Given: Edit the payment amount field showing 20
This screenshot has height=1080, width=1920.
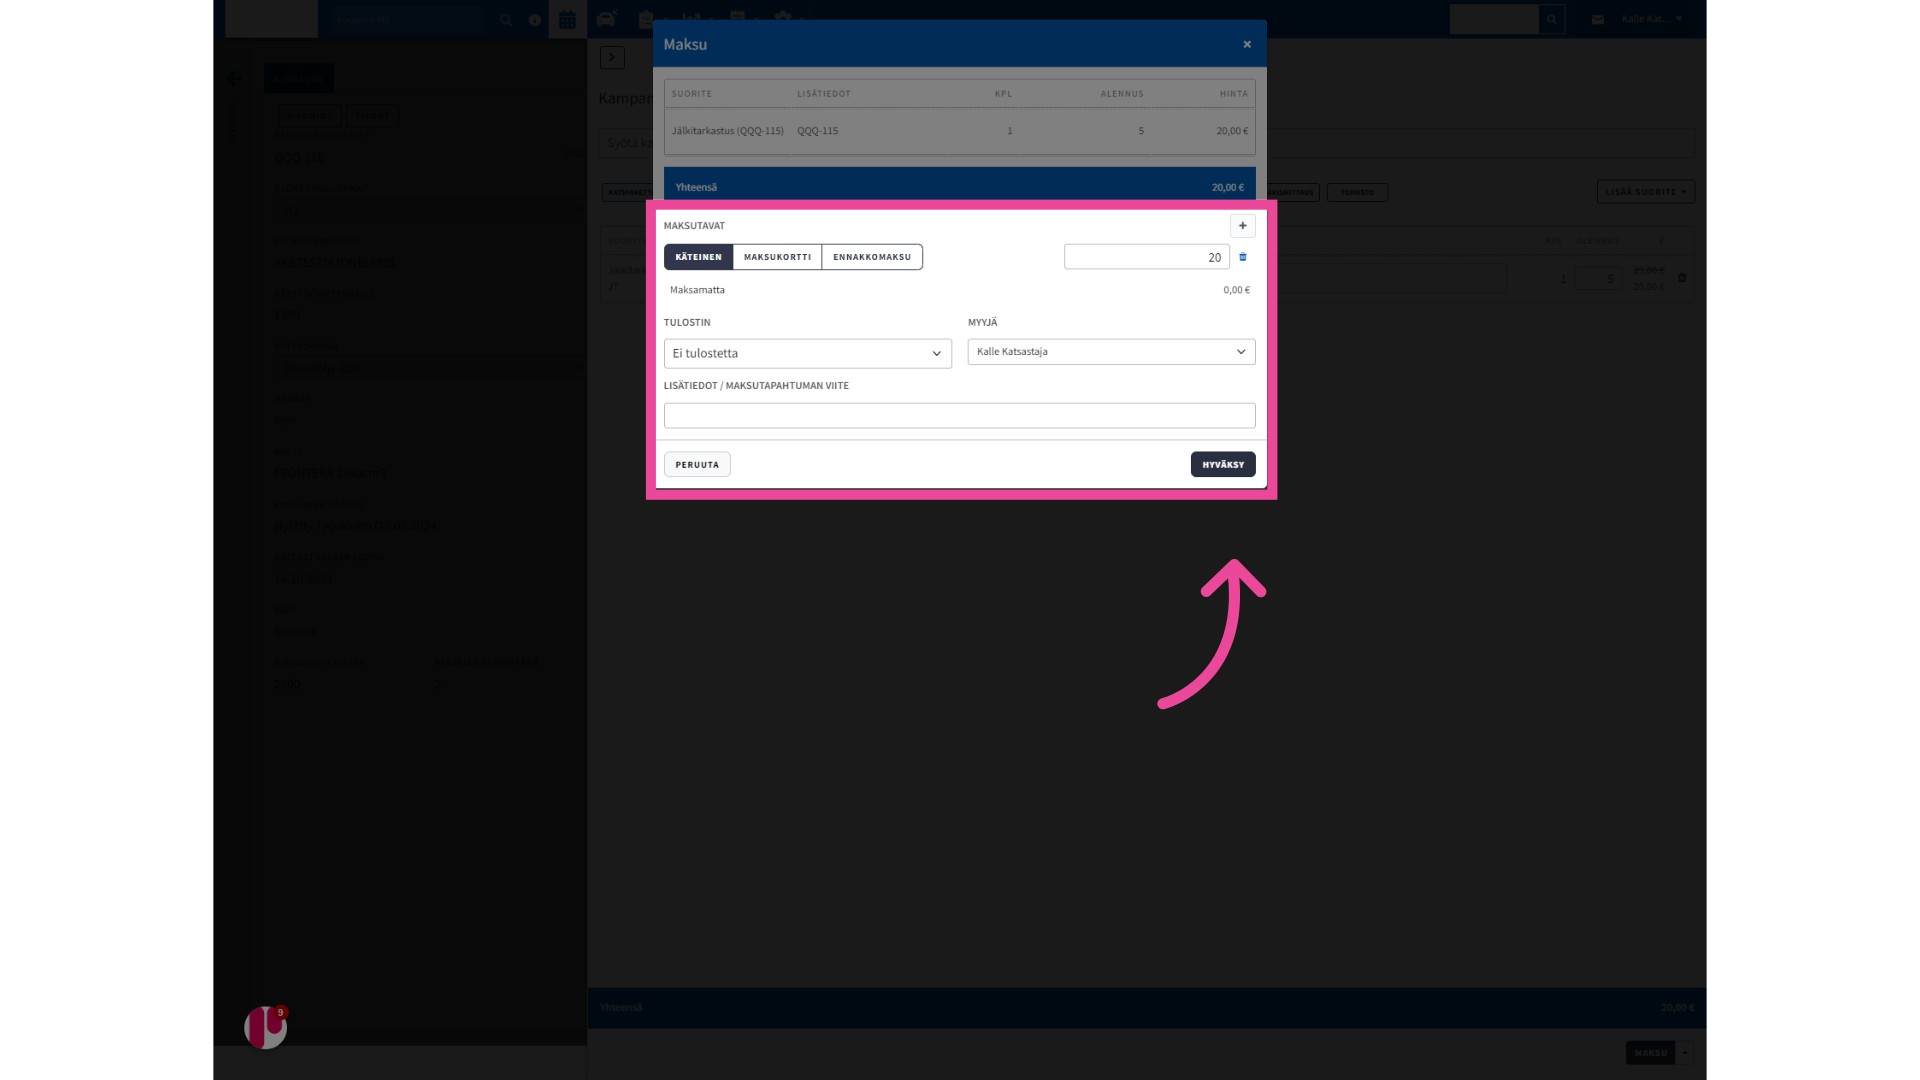Looking at the screenshot, I should coord(1147,257).
